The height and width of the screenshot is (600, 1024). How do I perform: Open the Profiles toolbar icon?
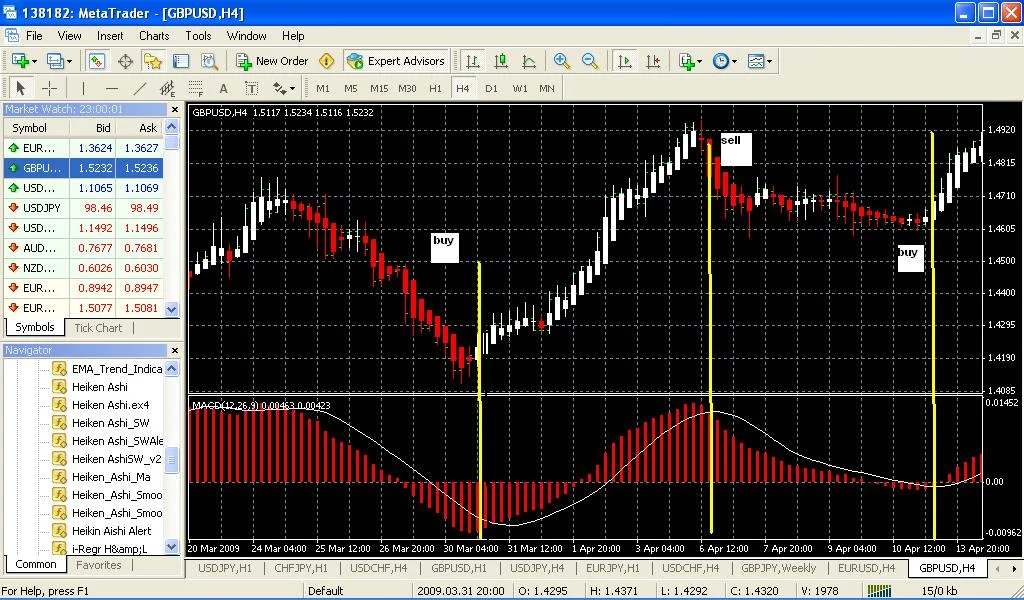[x=55, y=61]
